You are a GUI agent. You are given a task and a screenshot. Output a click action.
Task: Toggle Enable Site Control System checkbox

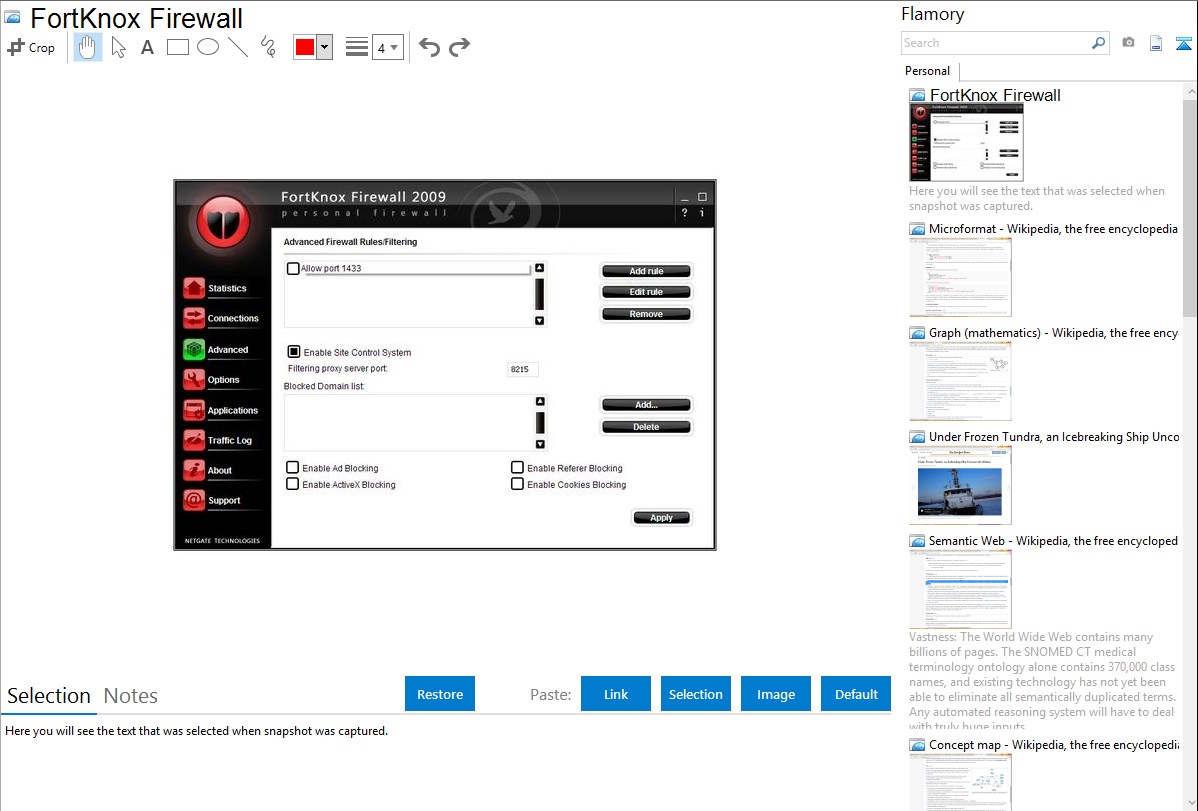click(x=293, y=352)
